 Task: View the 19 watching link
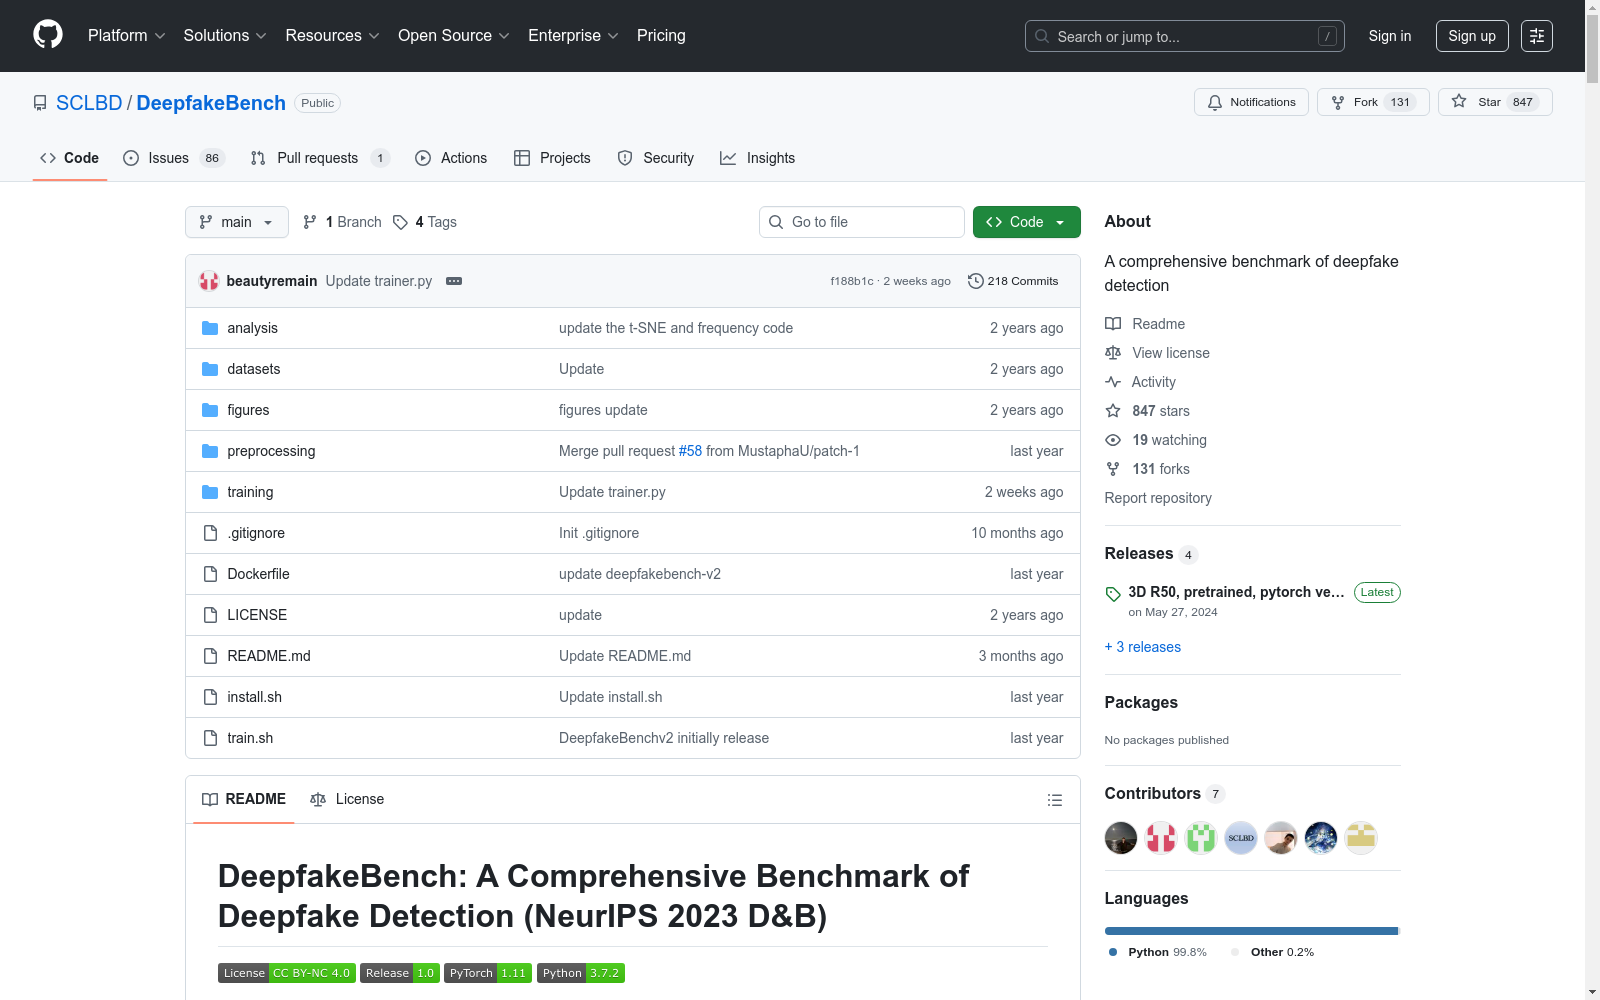[1156, 440]
